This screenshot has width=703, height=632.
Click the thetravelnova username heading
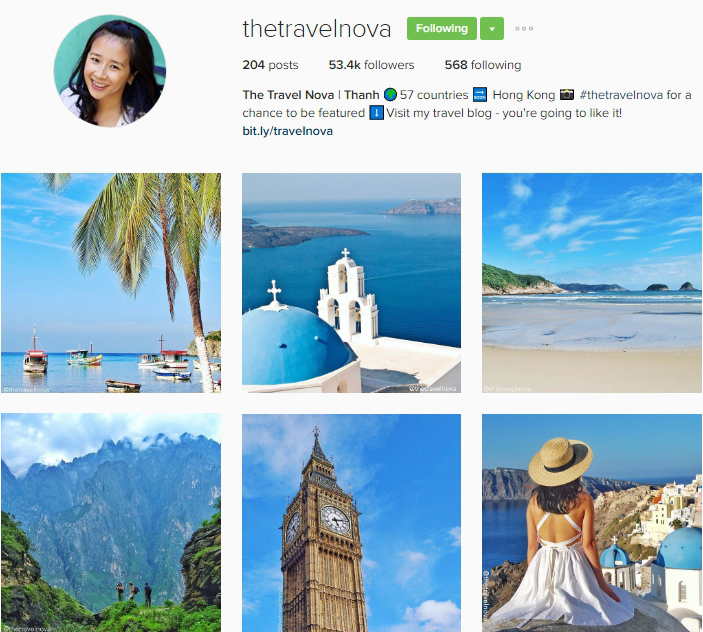(x=317, y=29)
